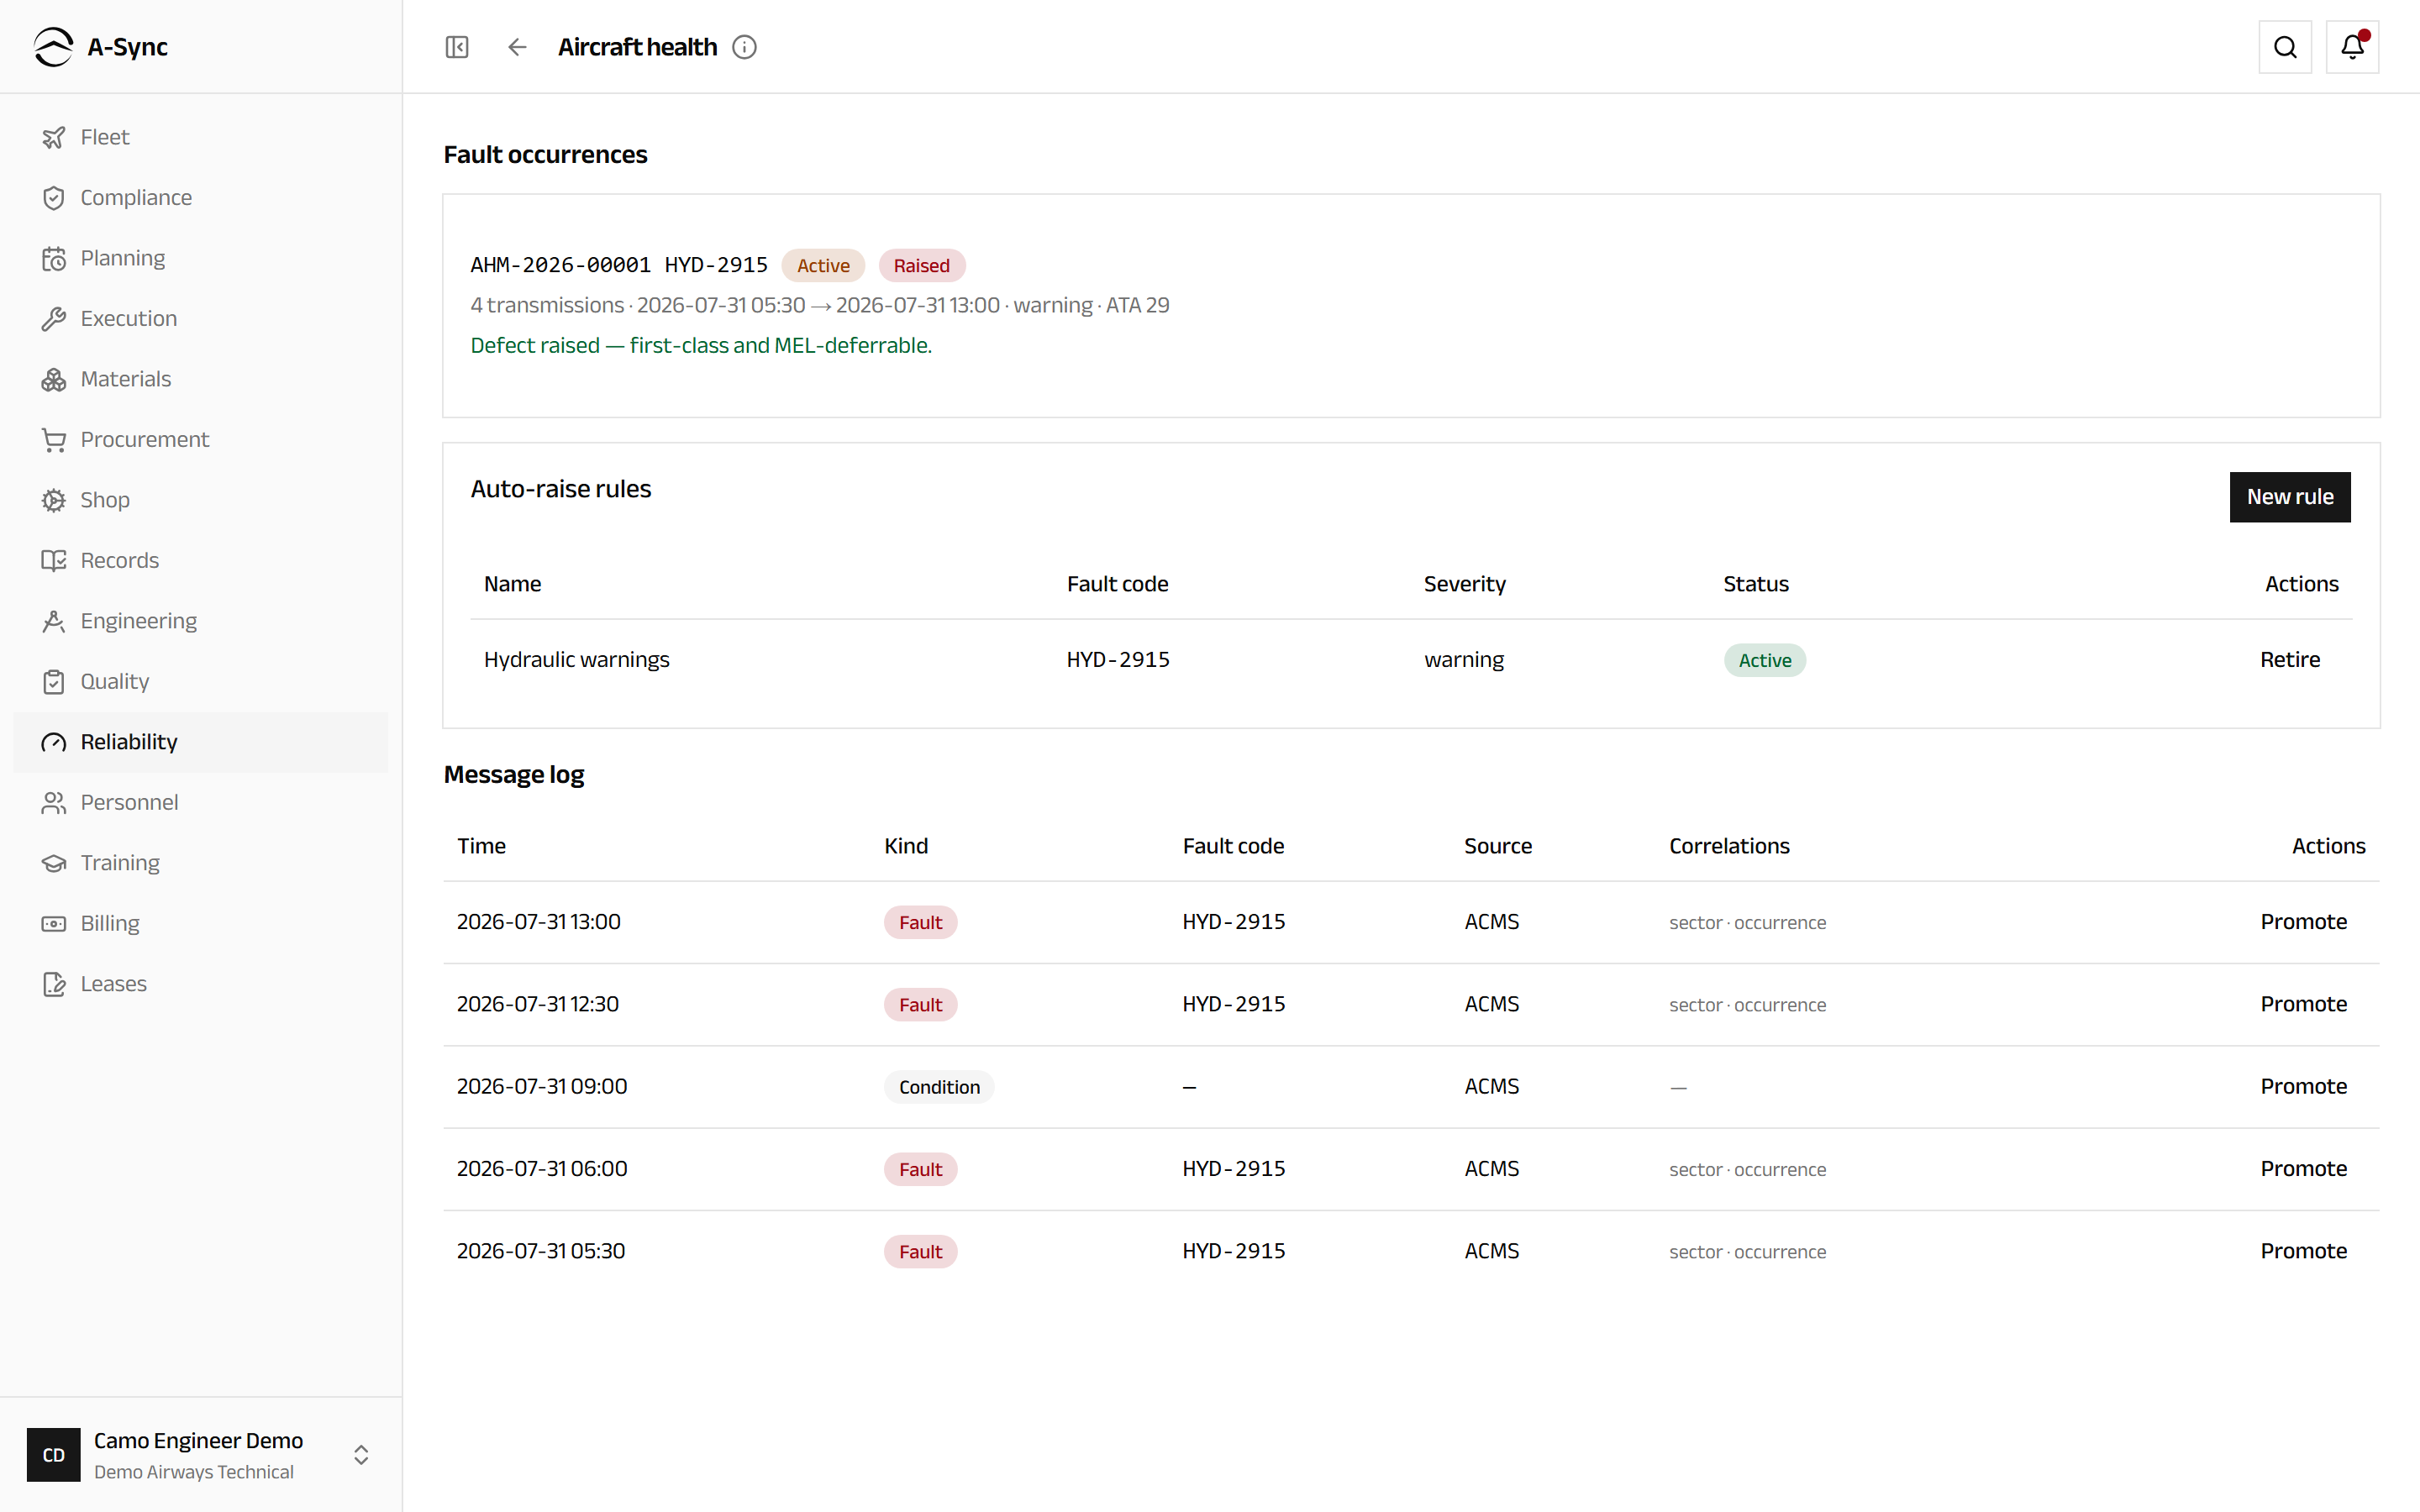Open Shop in the sidebar
The image size is (2420, 1512).
click(200, 500)
